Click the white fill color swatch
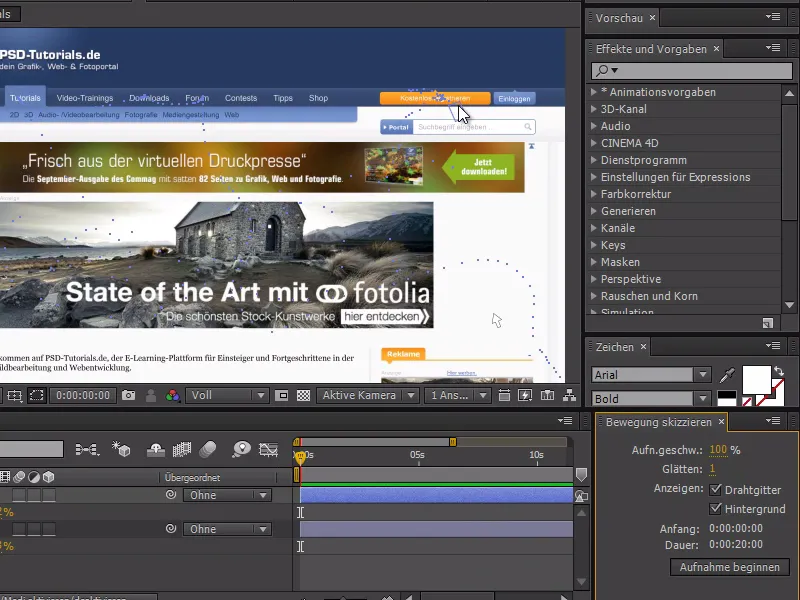The image size is (800, 600). 756,380
